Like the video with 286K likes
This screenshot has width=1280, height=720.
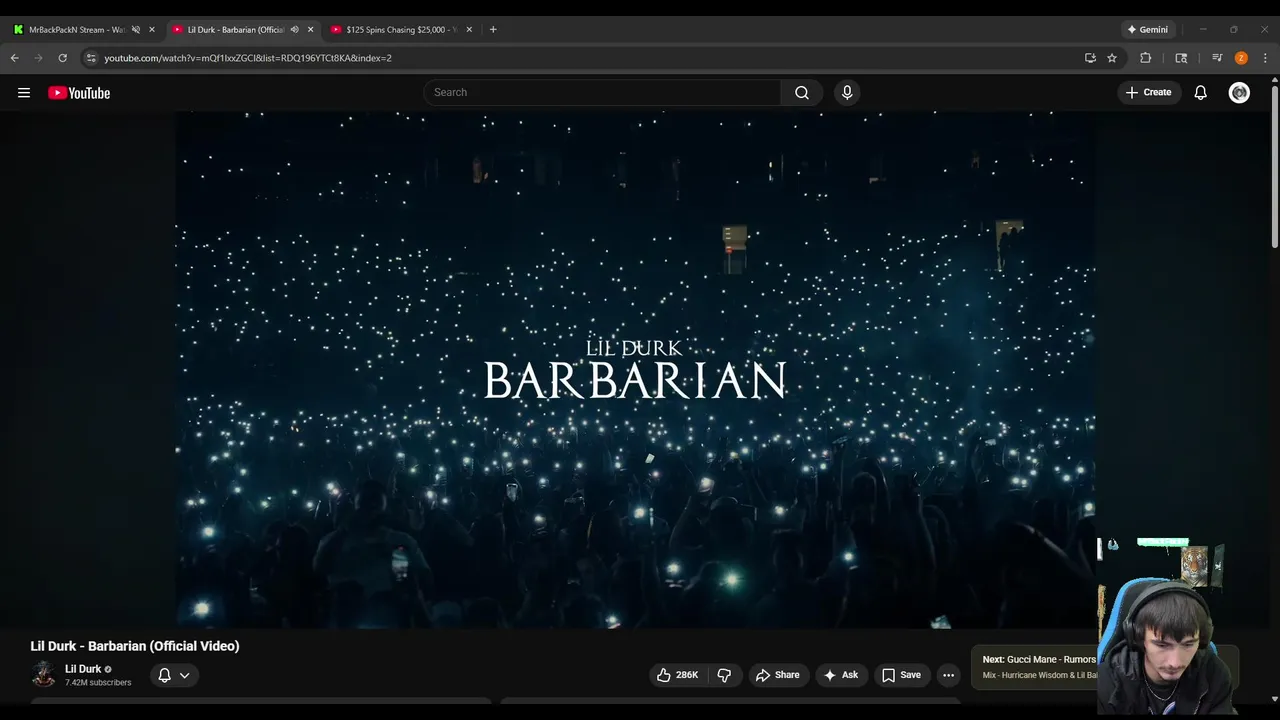point(677,675)
